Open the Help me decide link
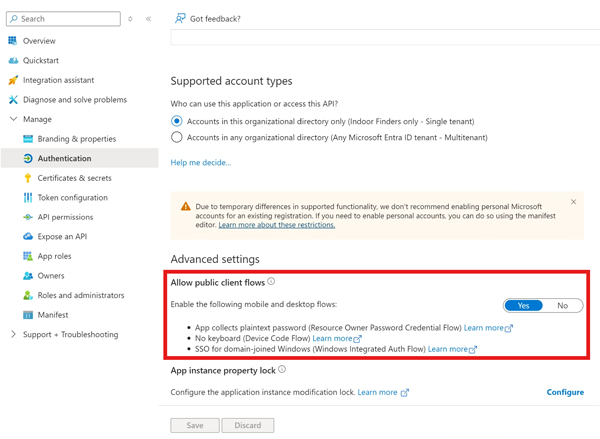This screenshot has width=600, height=439. point(201,163)
